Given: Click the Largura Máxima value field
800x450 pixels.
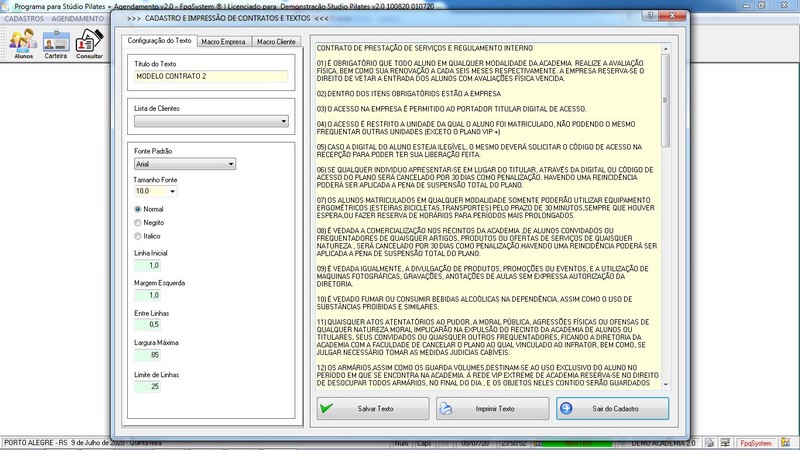Looking at the screenshot, I should coord(147,355).
